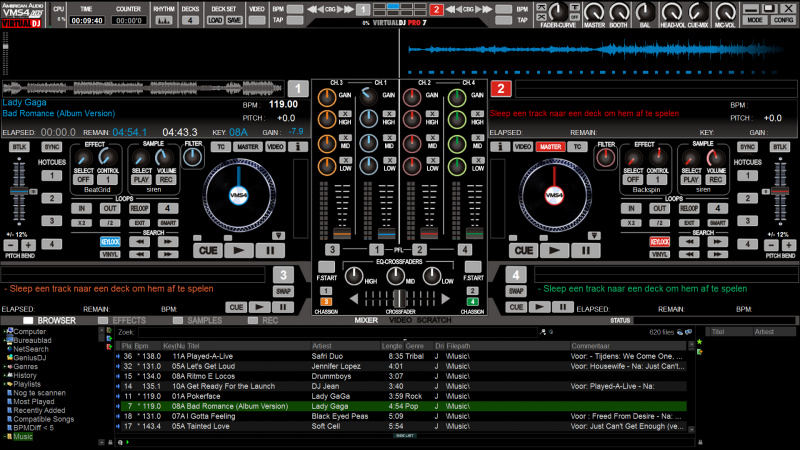
Task: Open the REC tab
Action: click(263, 320)
